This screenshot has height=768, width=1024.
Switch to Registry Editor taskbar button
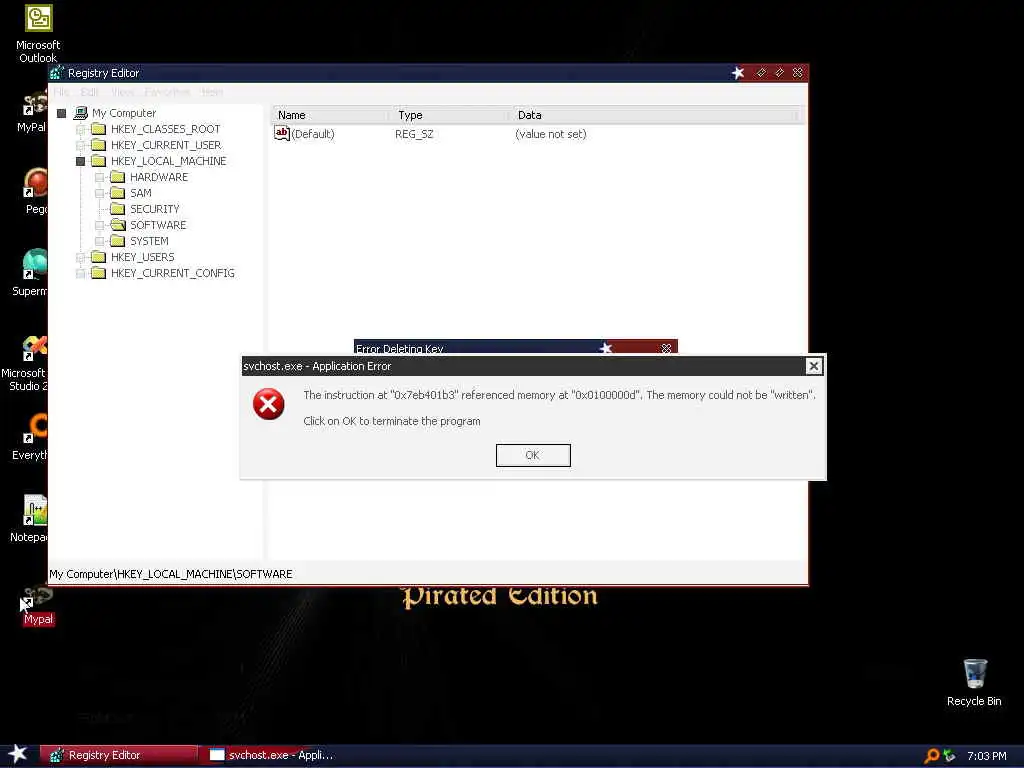(119, 755)
